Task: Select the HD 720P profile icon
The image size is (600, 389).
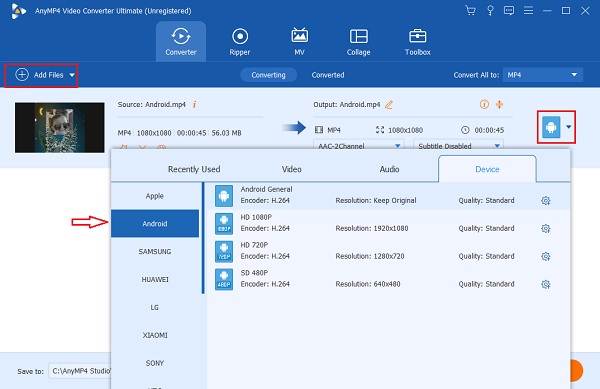Action: pyautogui.click(x=224, y=252)
